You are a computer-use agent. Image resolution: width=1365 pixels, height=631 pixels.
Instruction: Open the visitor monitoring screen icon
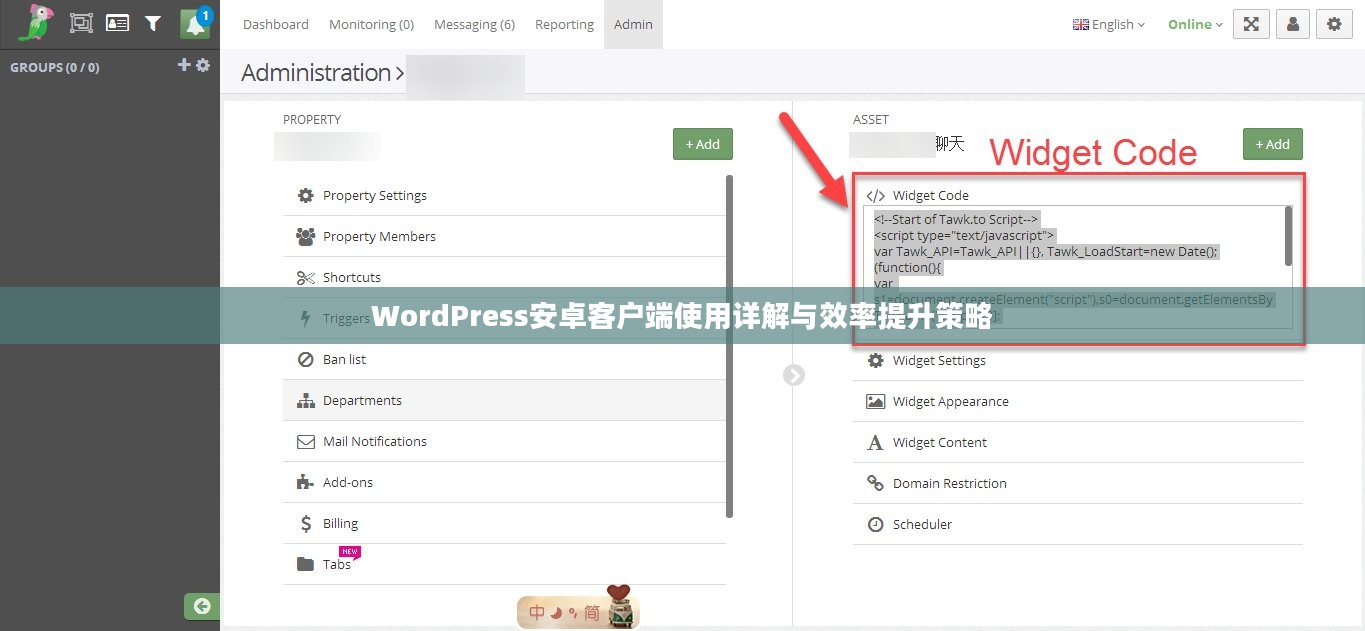[x=81, y=23]
